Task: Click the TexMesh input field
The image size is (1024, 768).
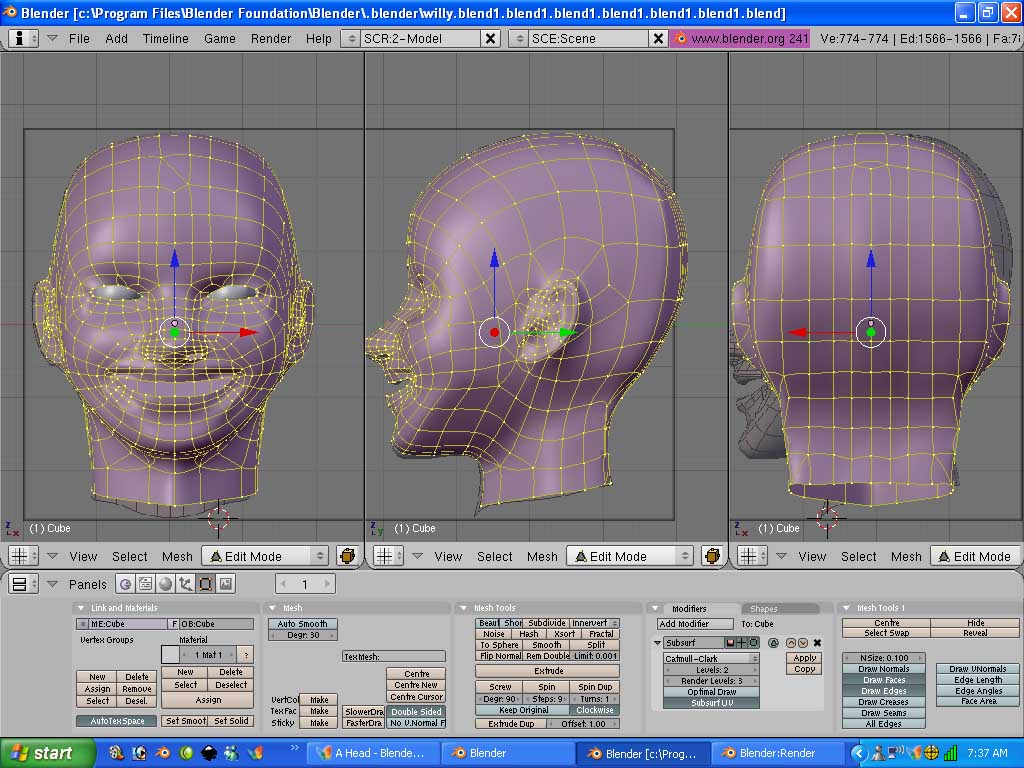Action: click(394, 656)
